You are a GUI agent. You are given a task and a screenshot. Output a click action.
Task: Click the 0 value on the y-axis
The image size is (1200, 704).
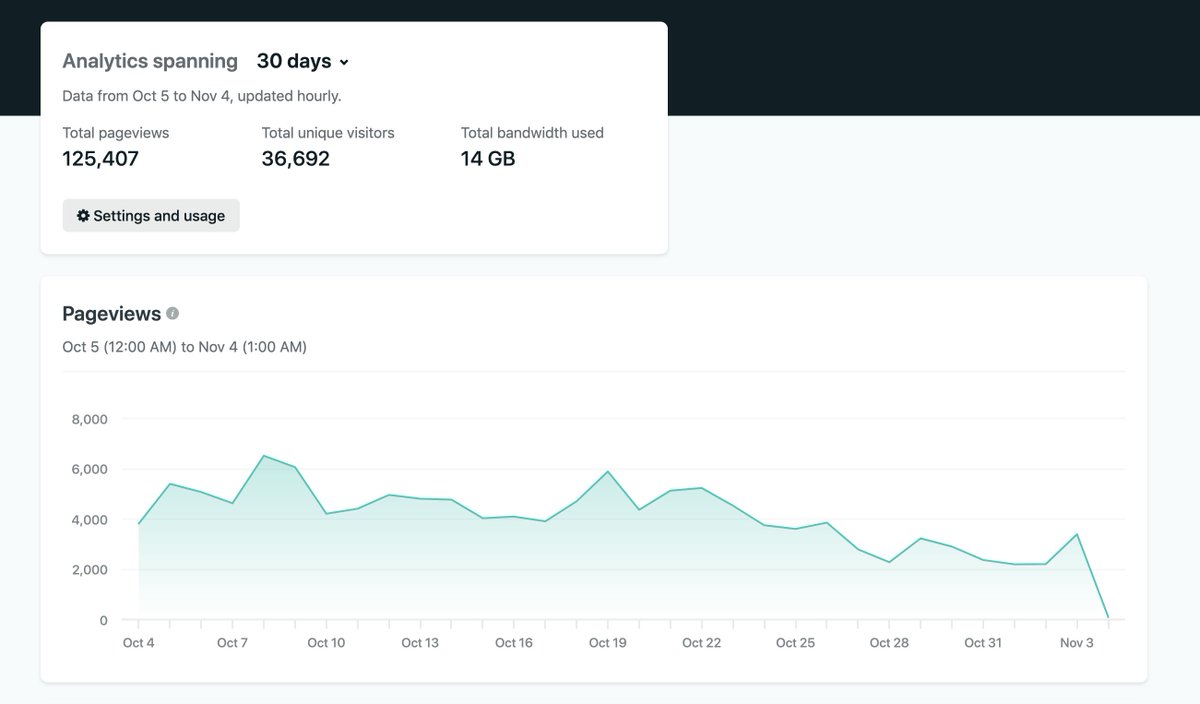(x=104, y=620)
